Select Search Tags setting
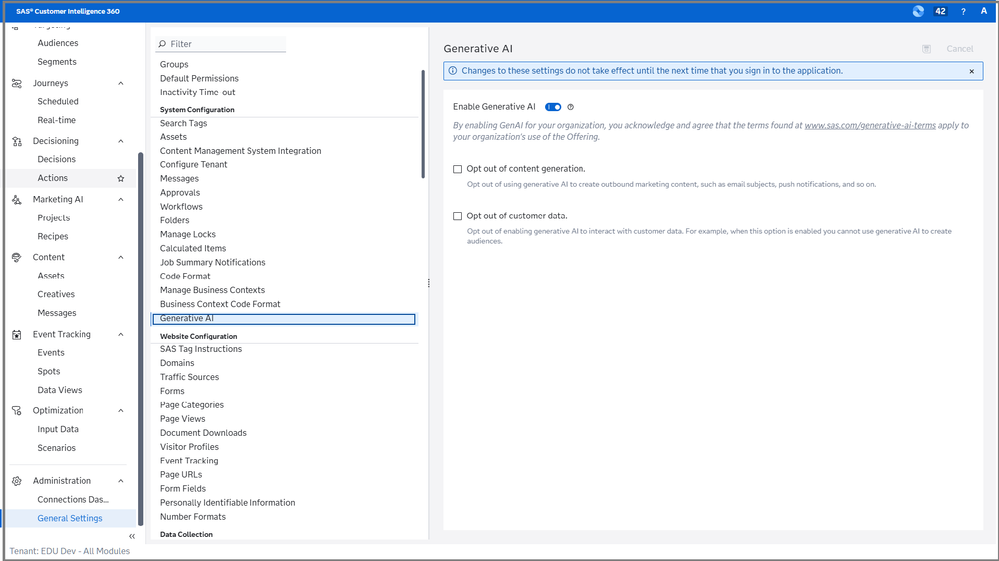 tap(183, 124)
